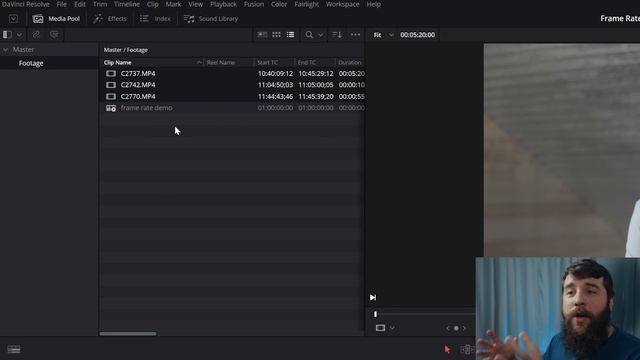
Task: Click the clip icon beside C2742.MP4
Action: coord(111,85)
